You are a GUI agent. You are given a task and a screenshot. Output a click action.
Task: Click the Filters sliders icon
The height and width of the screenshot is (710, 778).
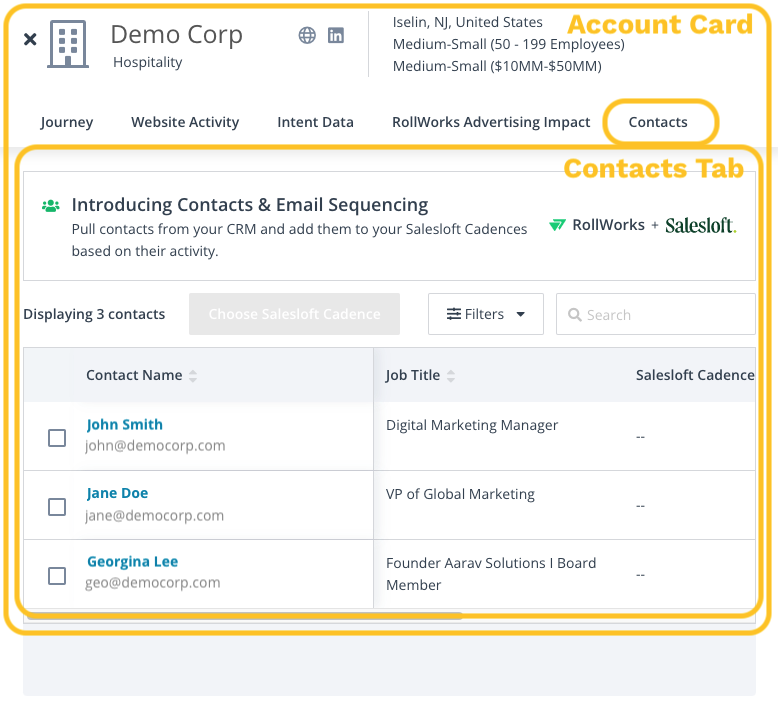[454, 314]
